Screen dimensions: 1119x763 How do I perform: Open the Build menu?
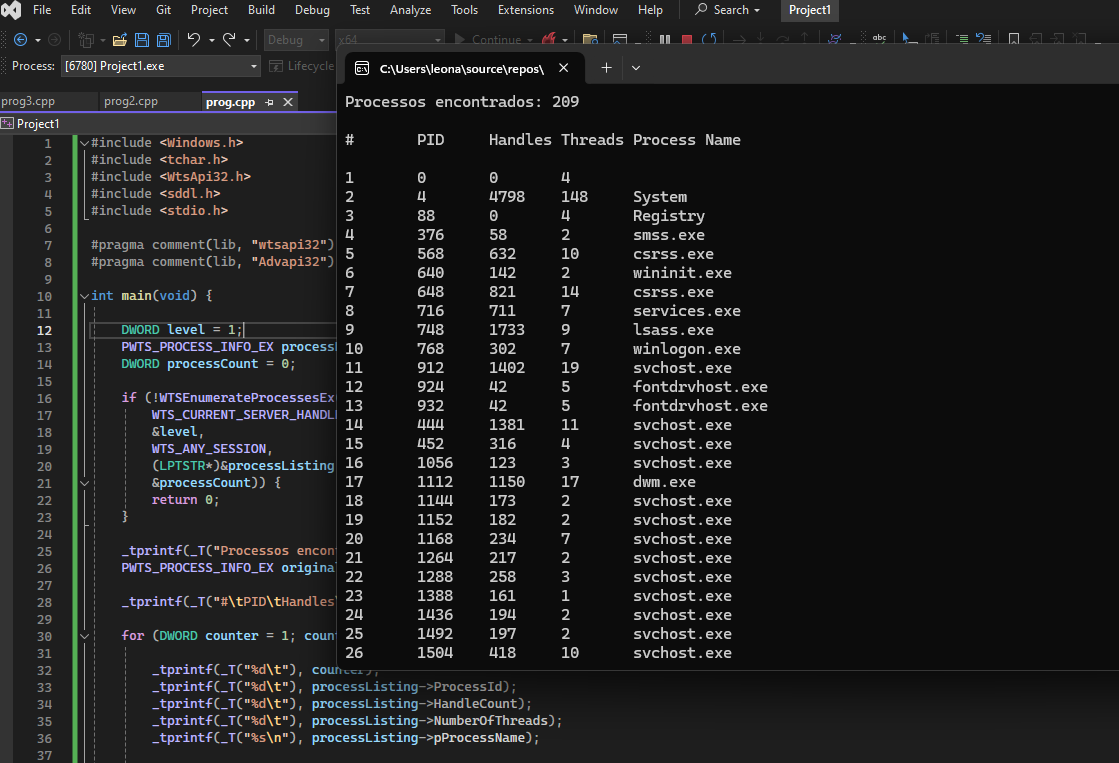coord(261,10)
